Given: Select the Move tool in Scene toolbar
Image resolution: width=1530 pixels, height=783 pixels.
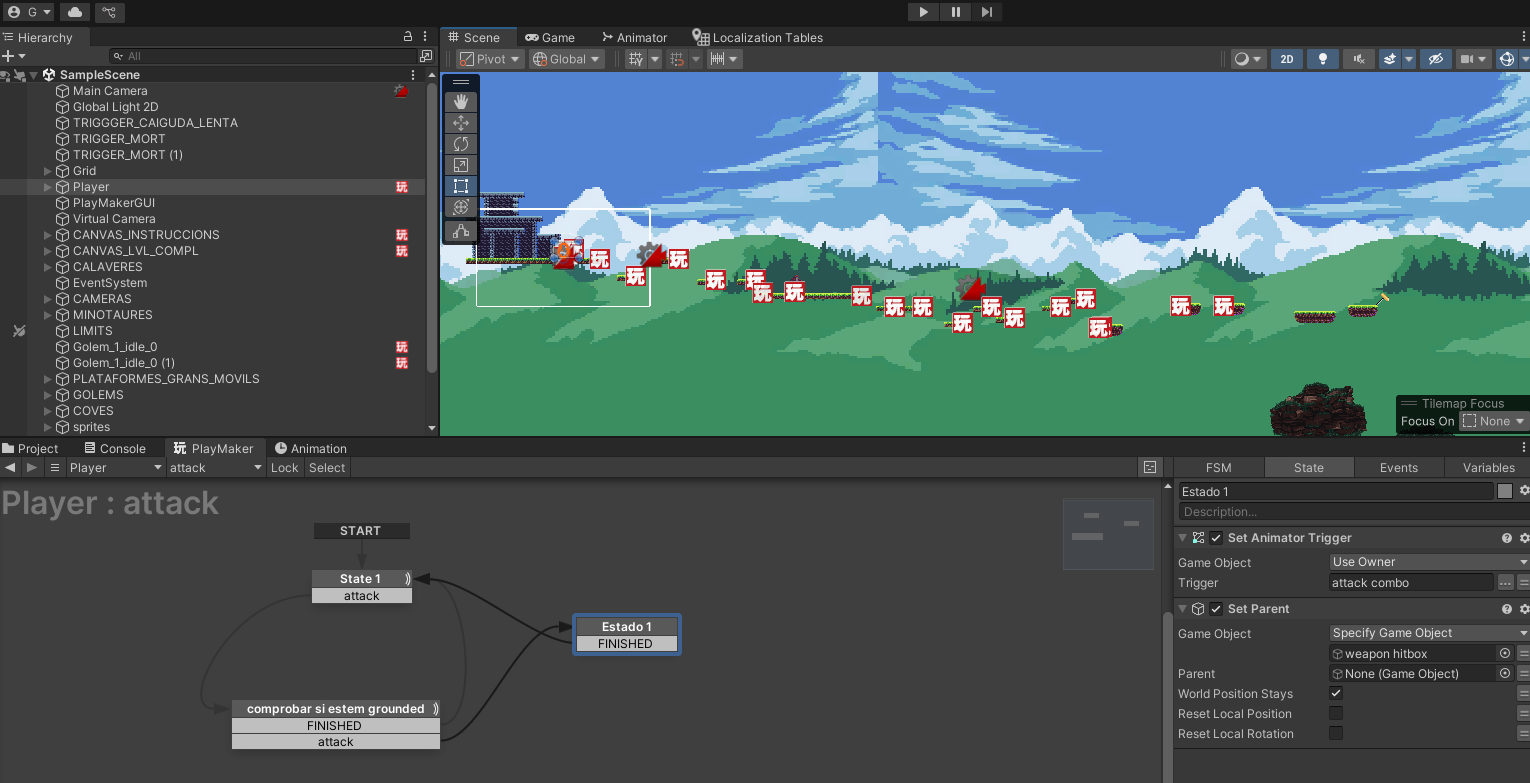Looking at the screenshot, I should pyautogui.click(x=461, y=123).
